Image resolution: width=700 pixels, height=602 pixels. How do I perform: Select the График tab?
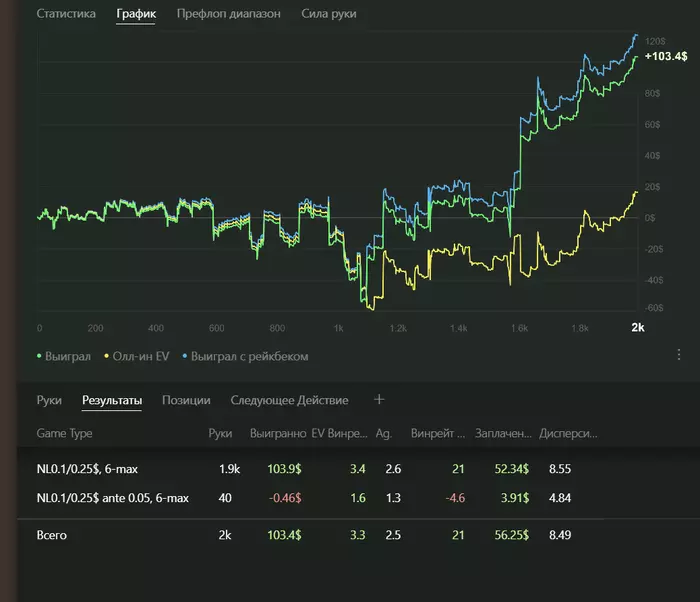tap(136, 14)
